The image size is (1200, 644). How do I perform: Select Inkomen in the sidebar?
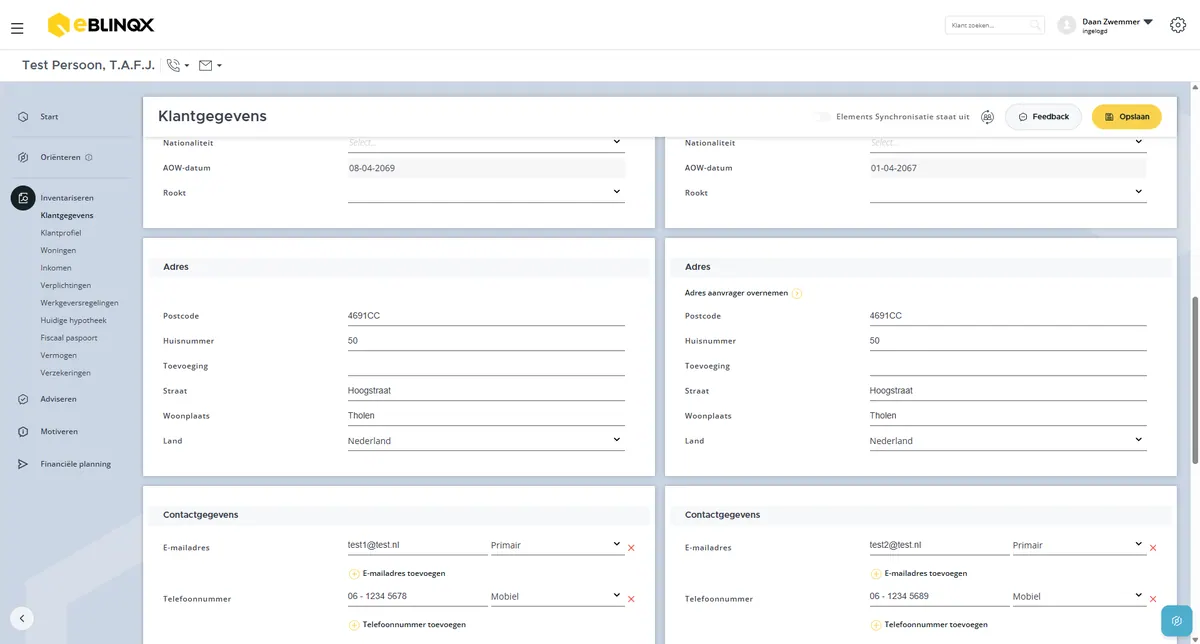tap(56, 268)
